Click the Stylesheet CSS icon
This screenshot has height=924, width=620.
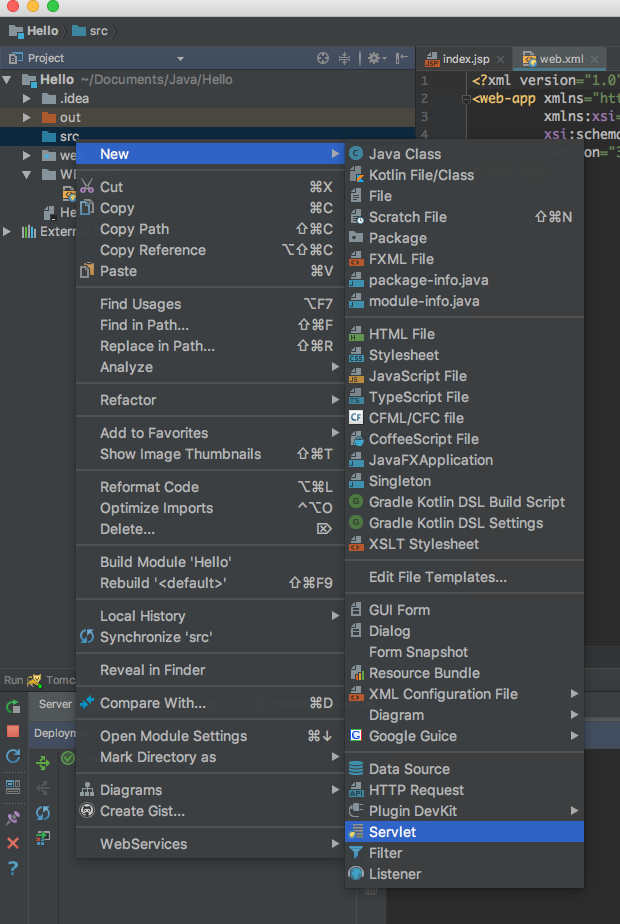coord(355,355)
